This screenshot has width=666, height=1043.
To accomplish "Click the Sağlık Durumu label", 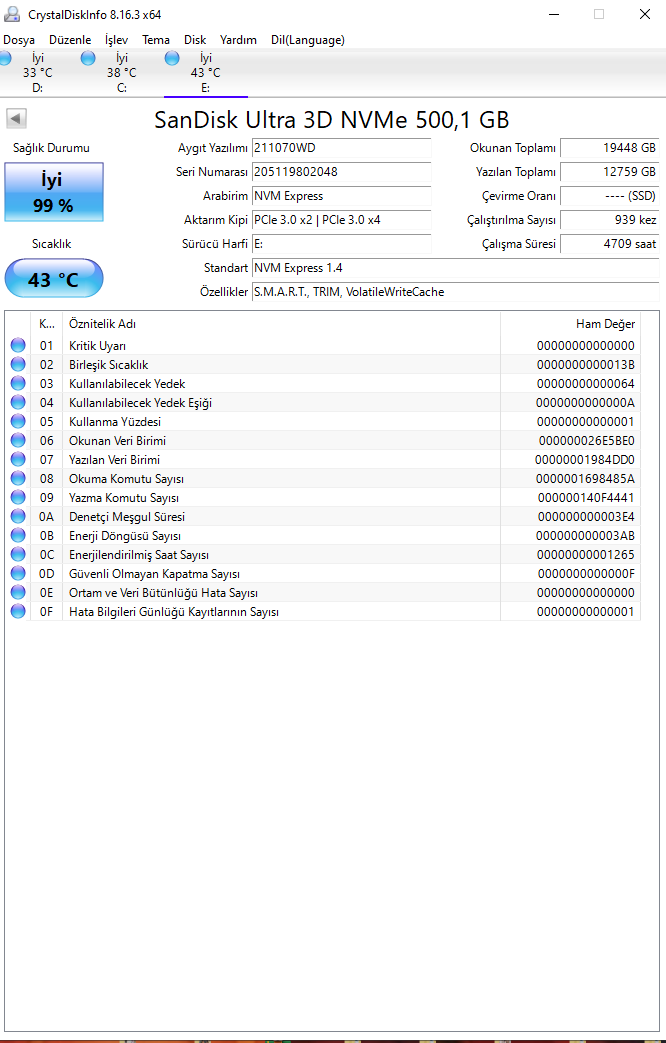I will pos(51,148).
